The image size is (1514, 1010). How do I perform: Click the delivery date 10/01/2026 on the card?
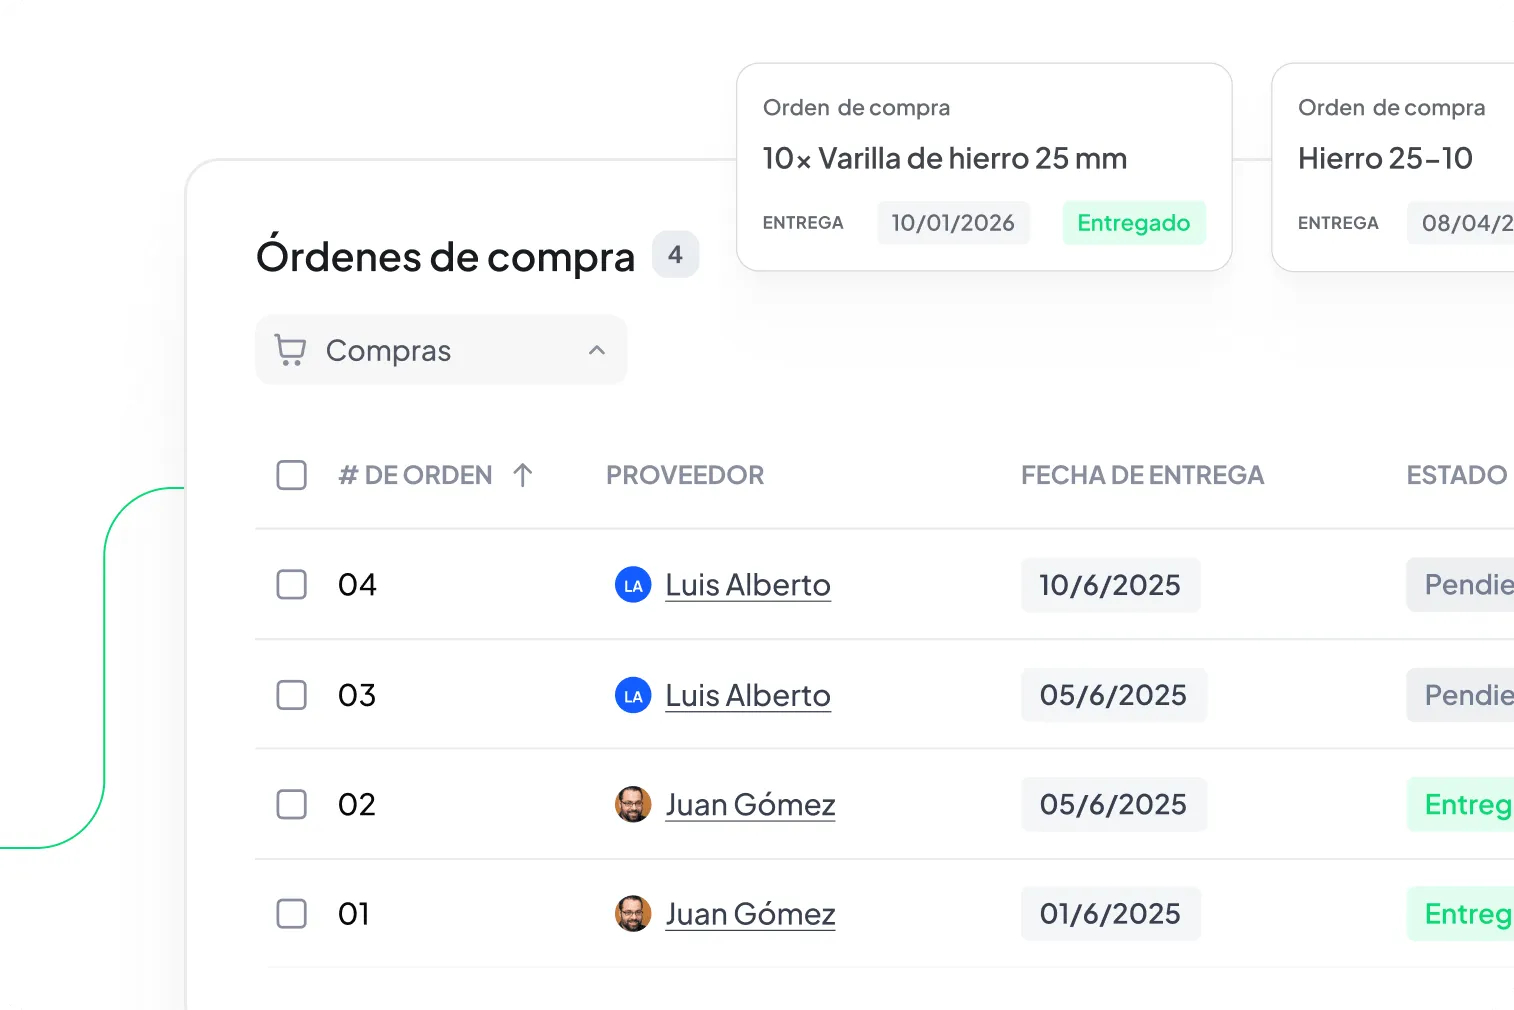953,222
